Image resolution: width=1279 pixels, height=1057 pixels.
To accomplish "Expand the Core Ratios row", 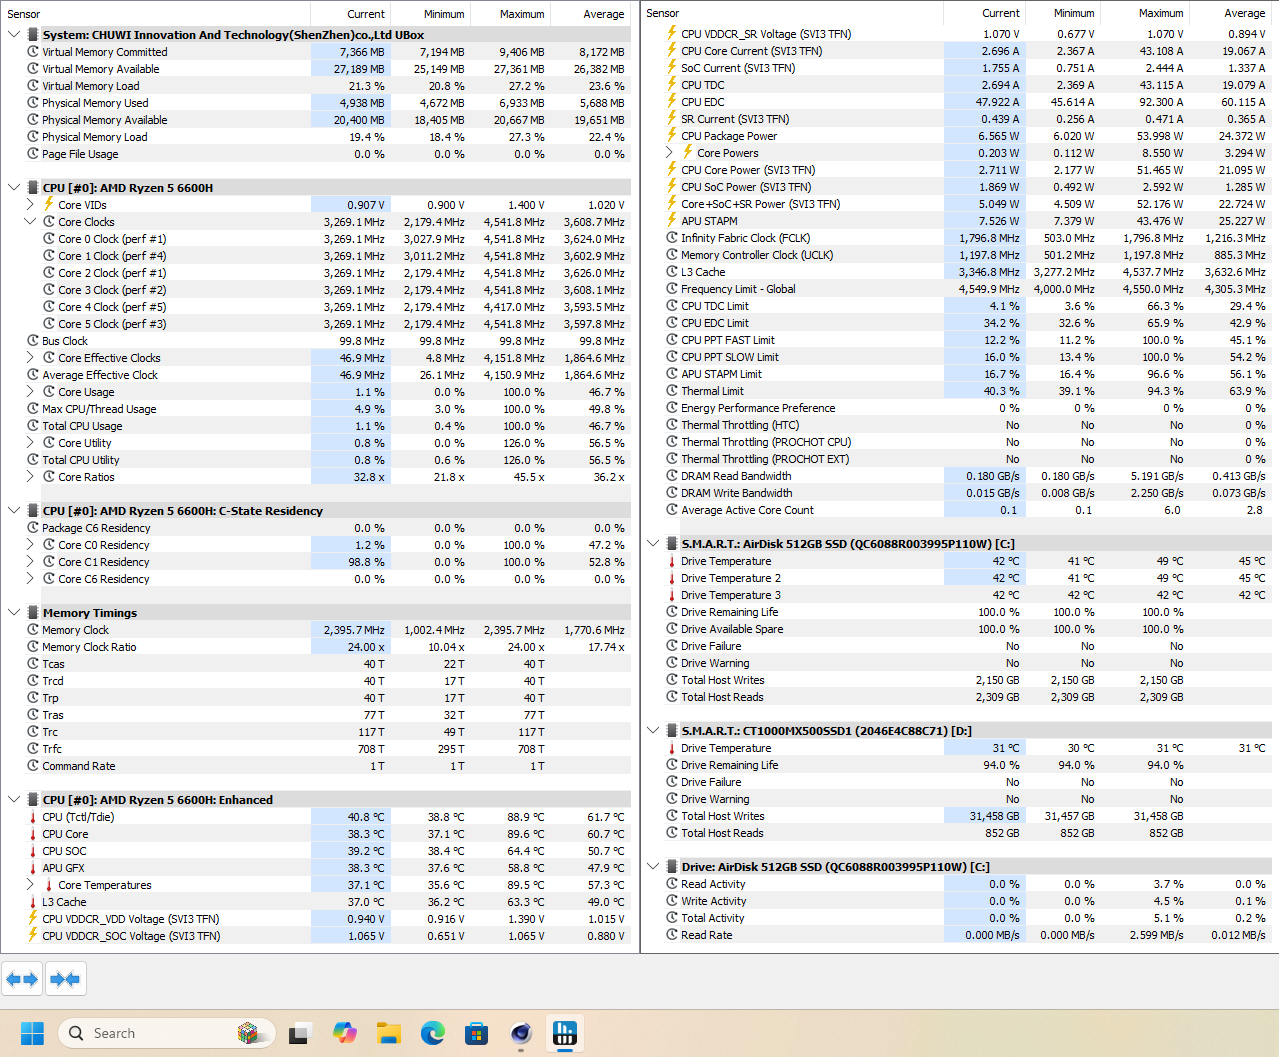I will click(x=30, y=477).
